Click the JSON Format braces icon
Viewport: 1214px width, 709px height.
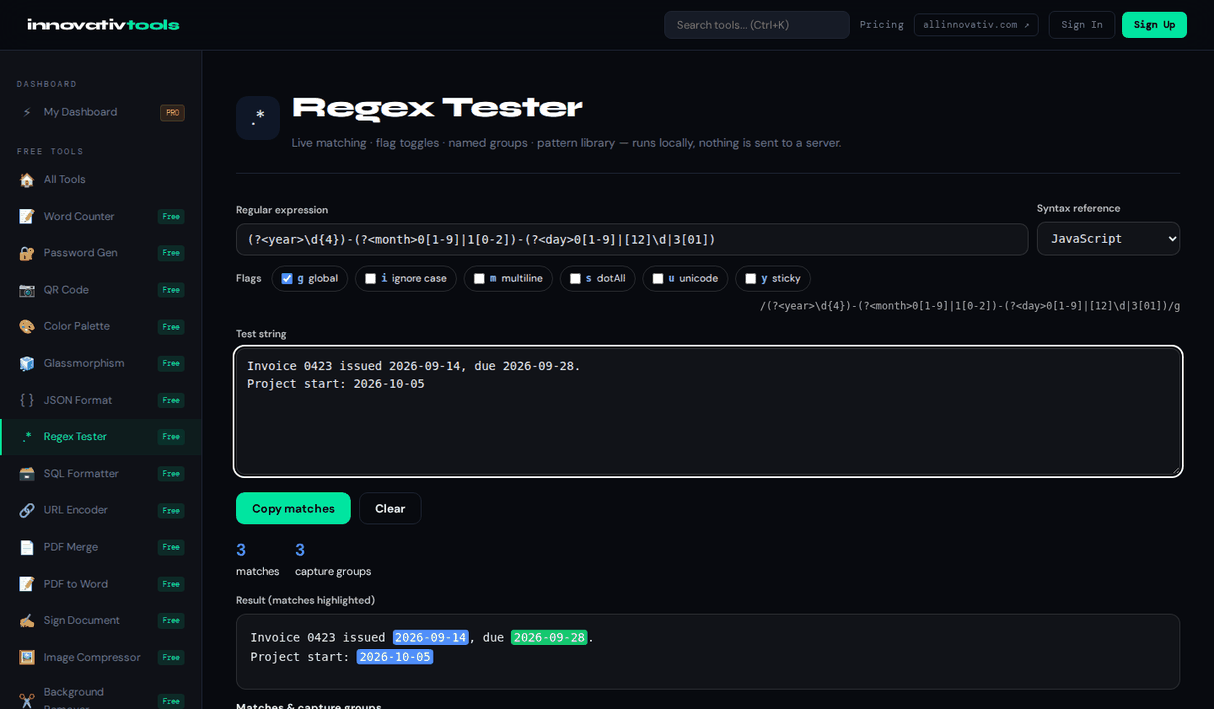[x=27, y=400]
